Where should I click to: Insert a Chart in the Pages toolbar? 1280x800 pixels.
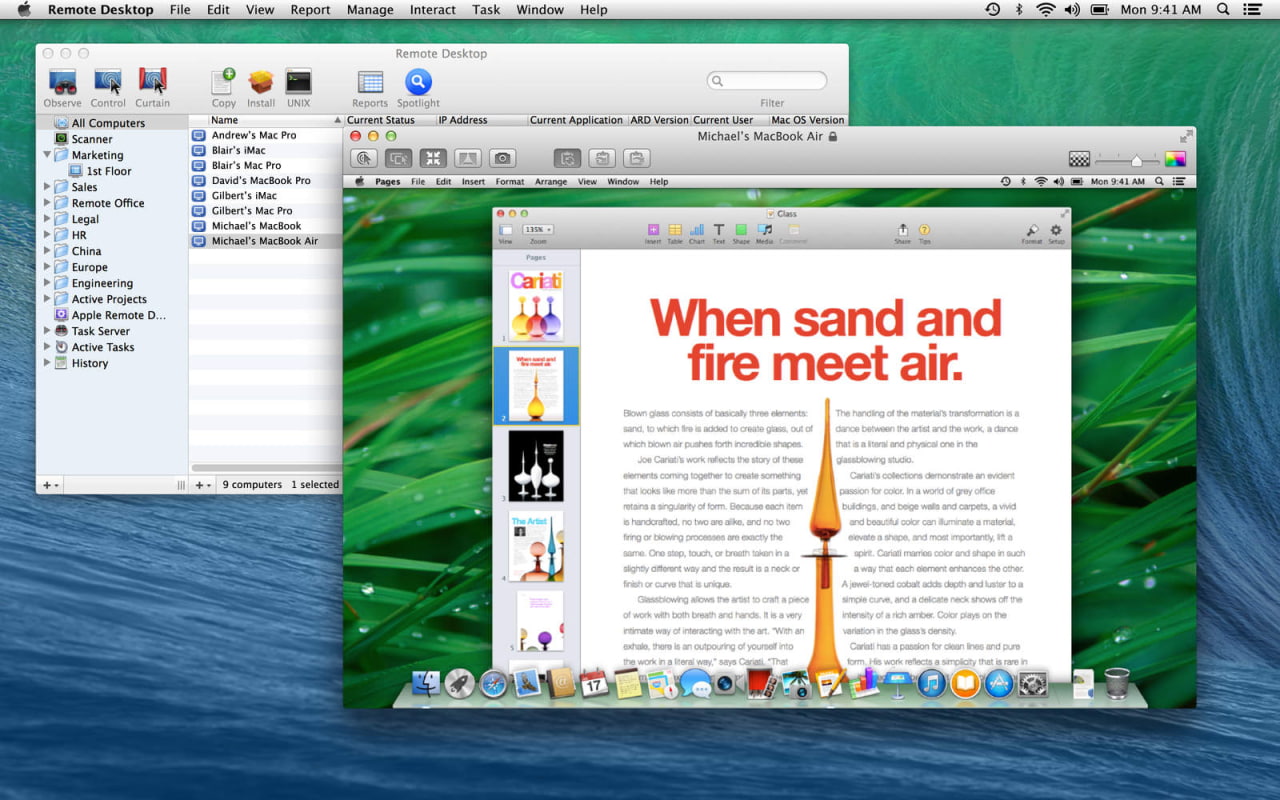(x=697, y=231)
